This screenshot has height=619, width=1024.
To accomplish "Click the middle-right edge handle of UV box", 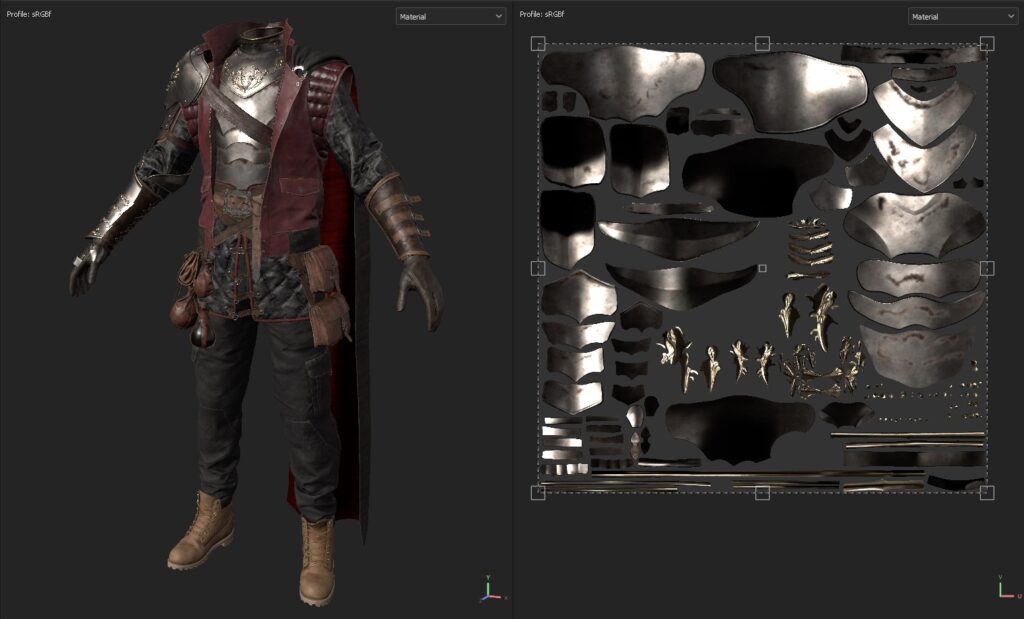I will click(987, 268).
